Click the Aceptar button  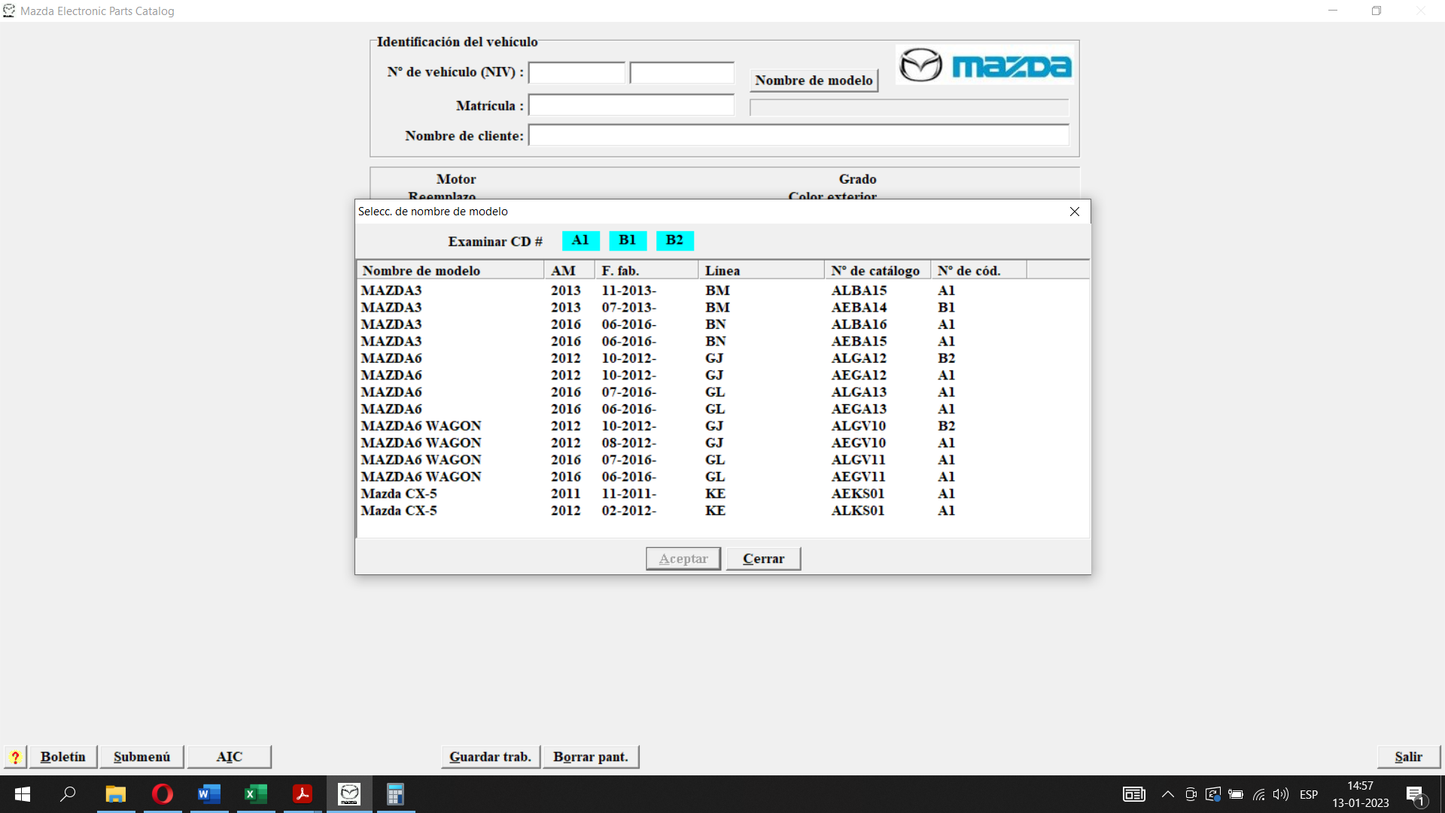tap(683, 559)
